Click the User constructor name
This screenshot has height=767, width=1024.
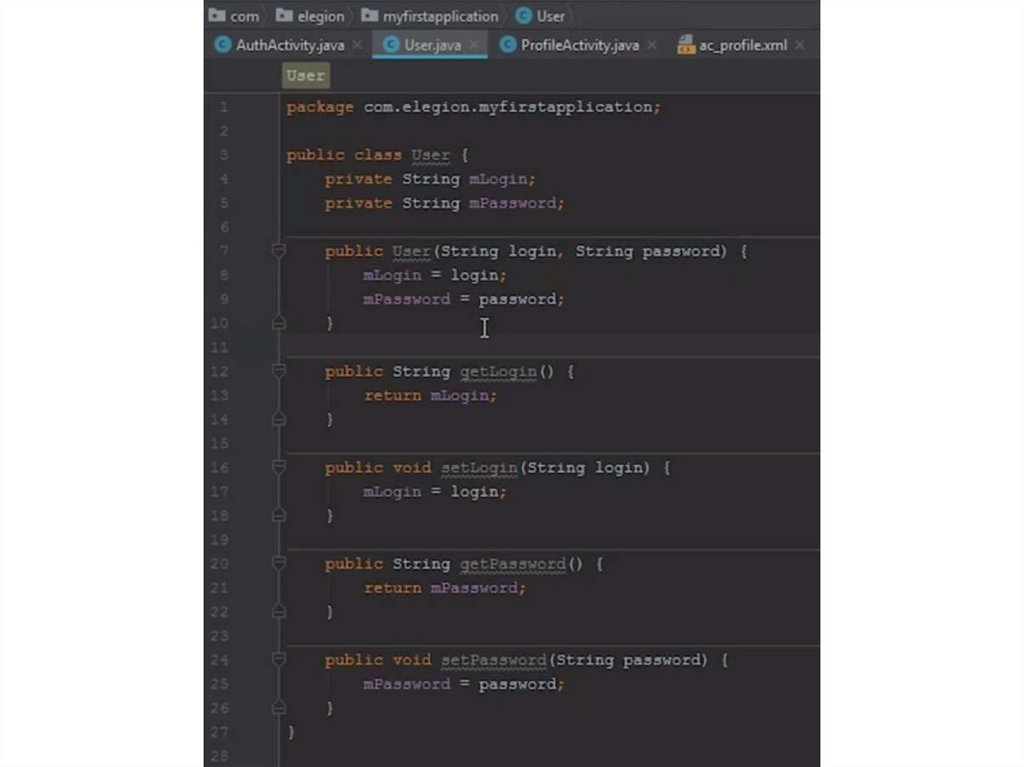pos(411,251)
